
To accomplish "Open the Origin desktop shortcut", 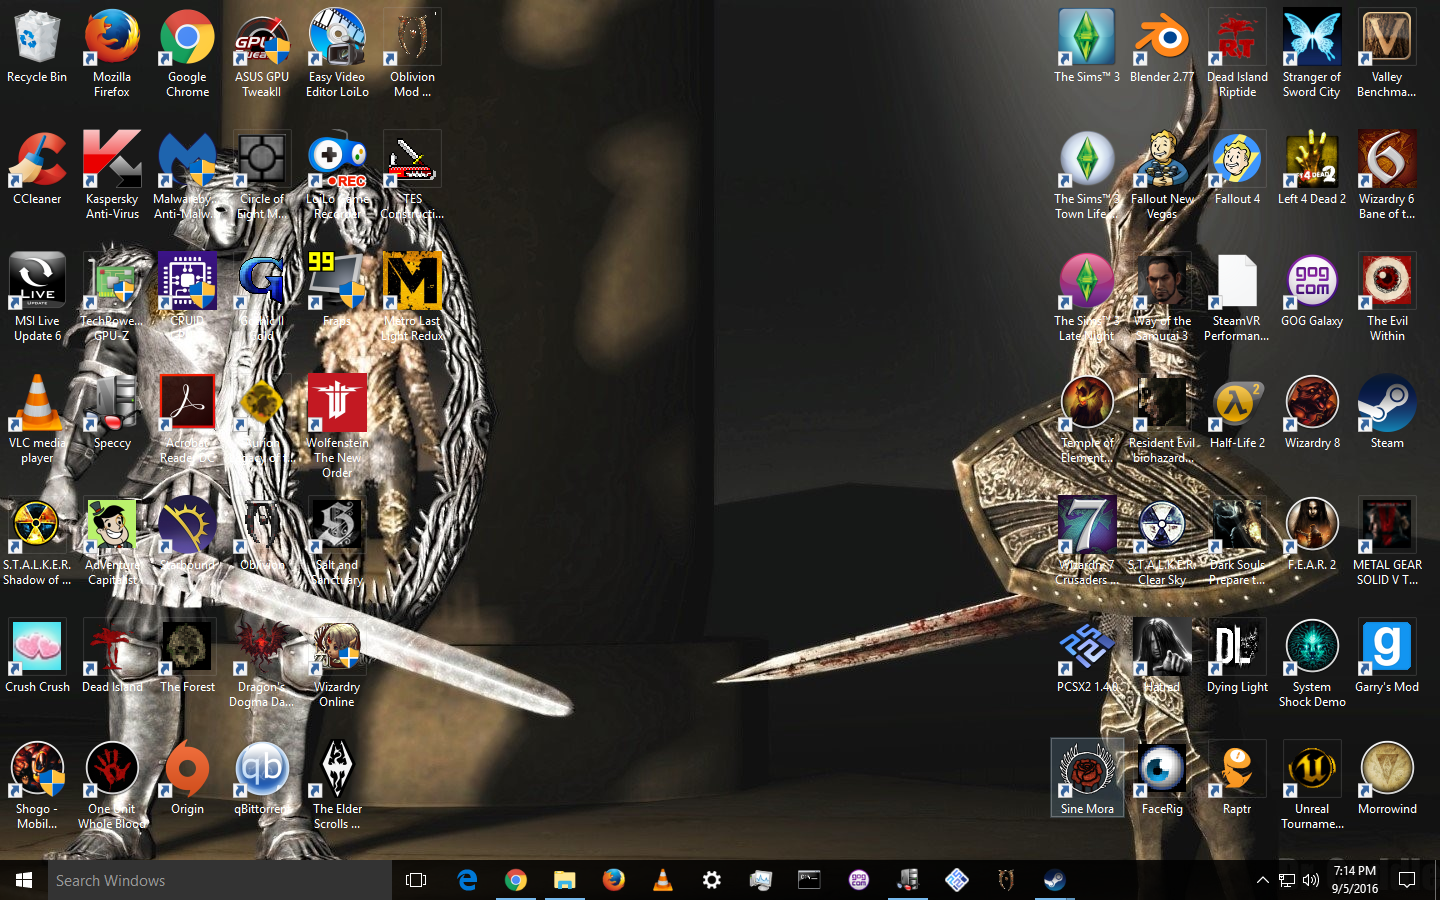I will point(187,779).
